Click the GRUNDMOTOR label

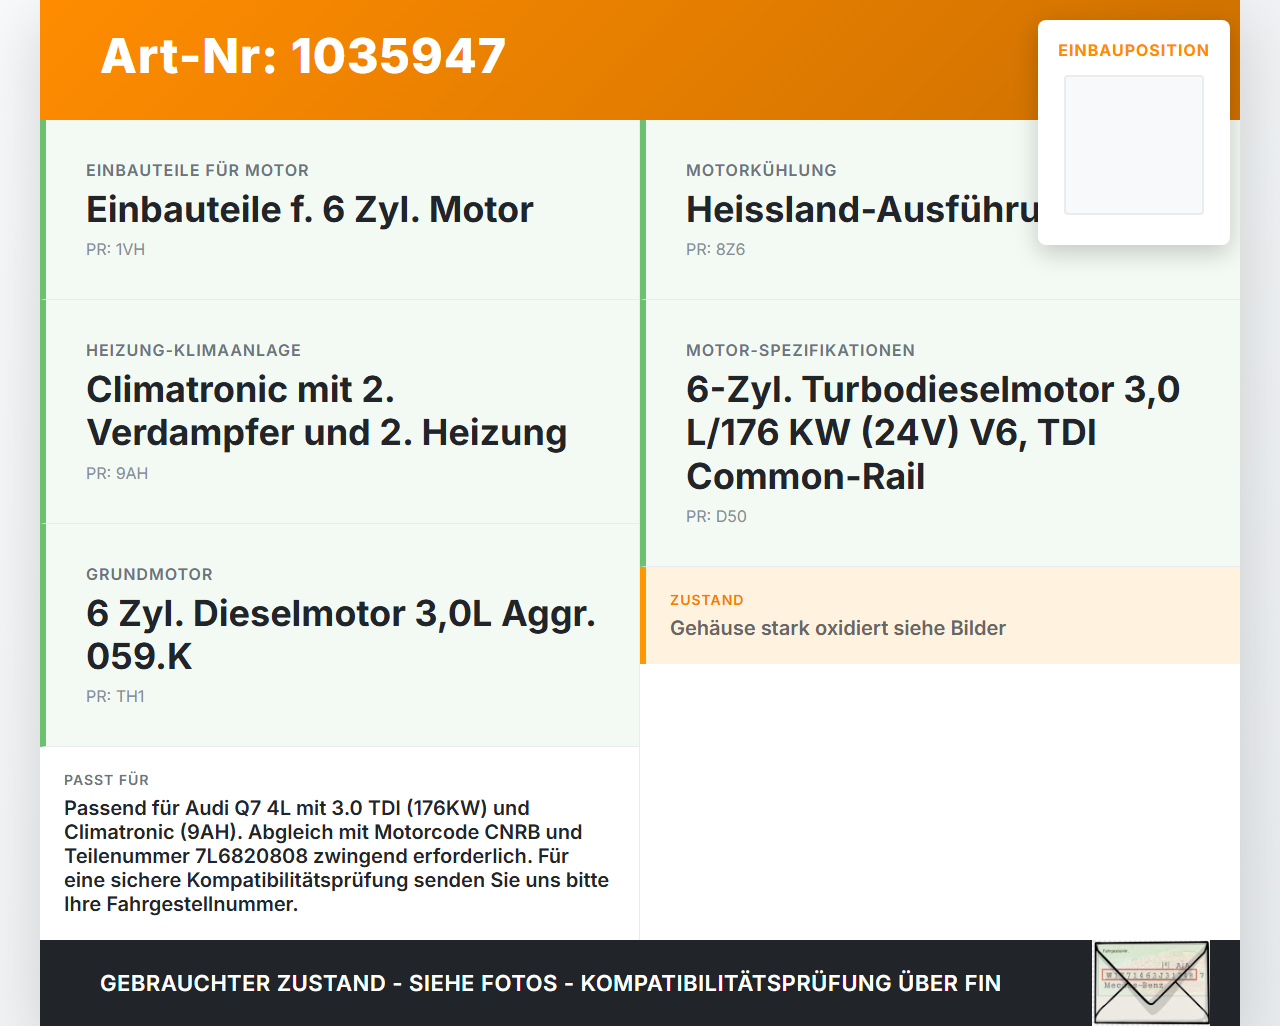point(149,574)
